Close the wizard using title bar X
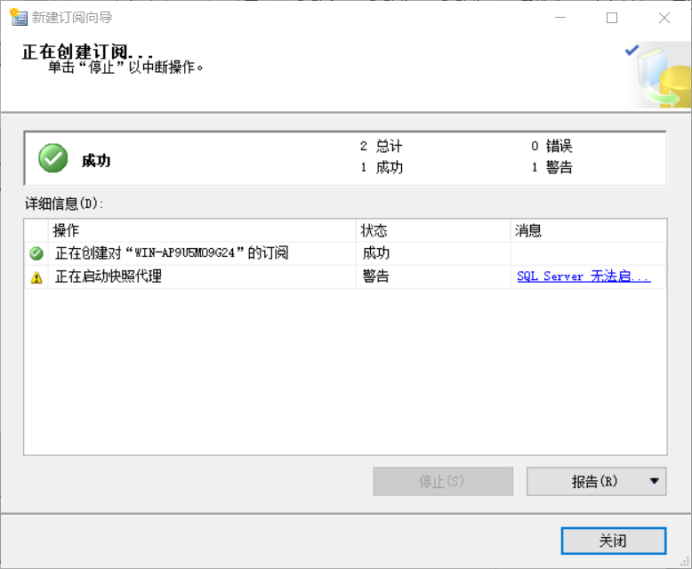 click(x=664, y=17)
